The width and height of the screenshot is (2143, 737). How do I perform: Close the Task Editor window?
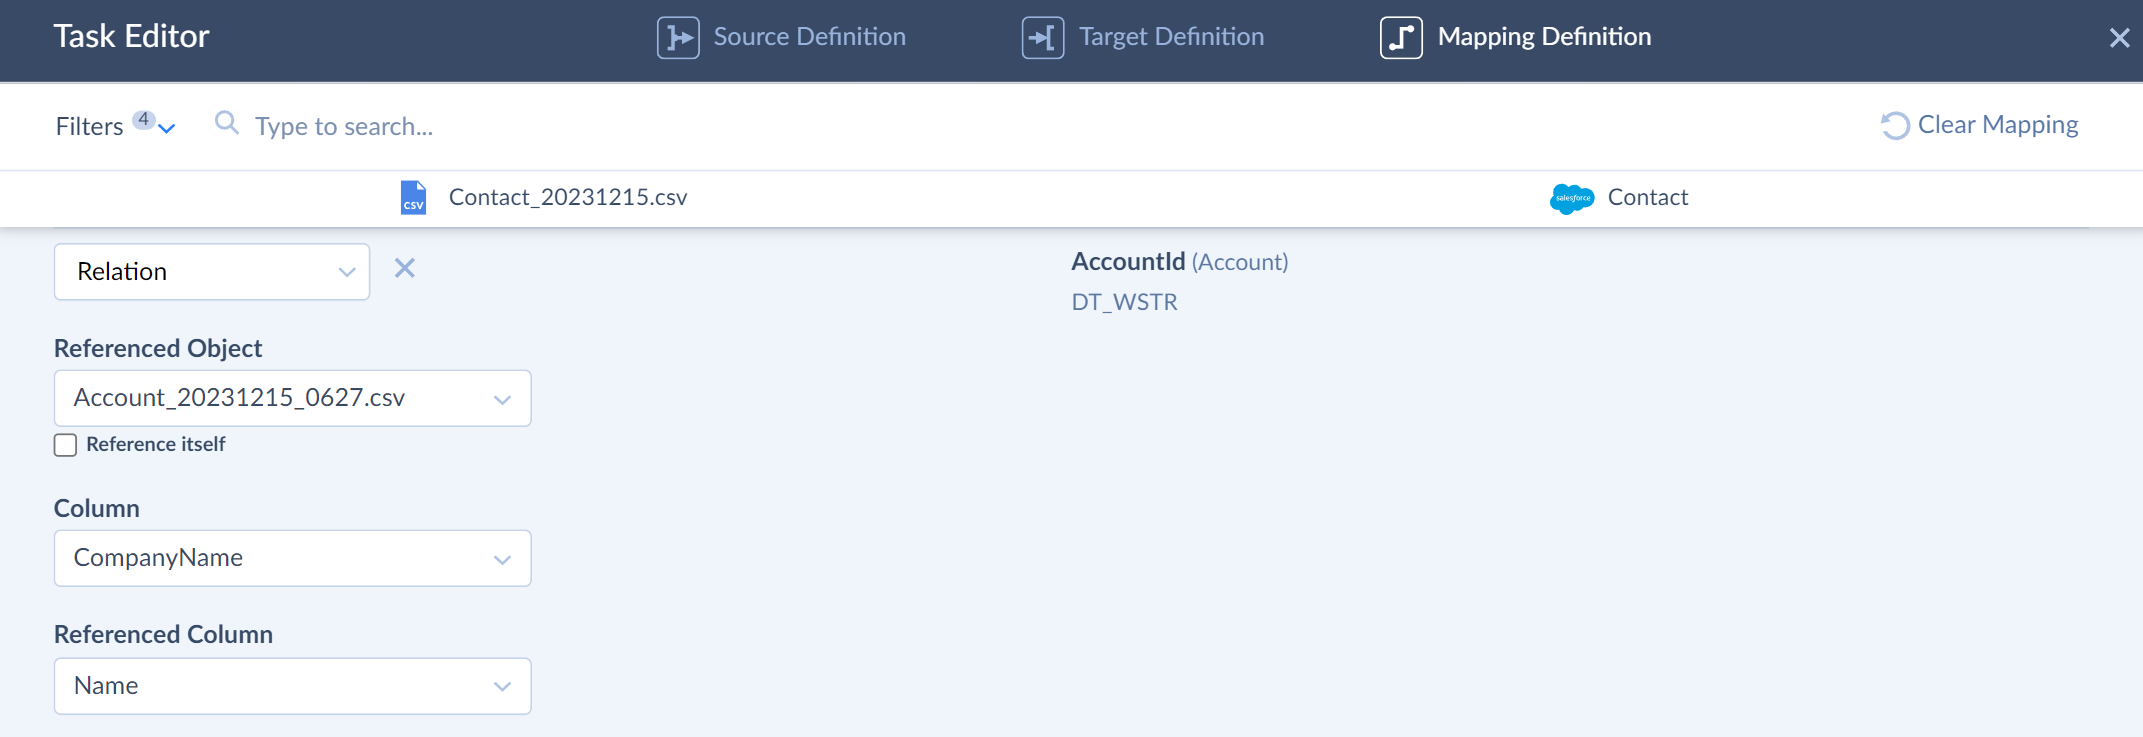[2119, 38]
